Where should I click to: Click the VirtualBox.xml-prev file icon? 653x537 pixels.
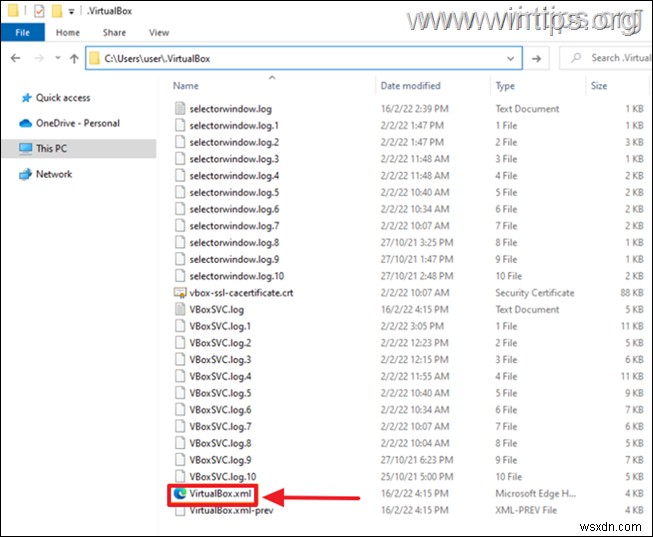coord(180,511)
